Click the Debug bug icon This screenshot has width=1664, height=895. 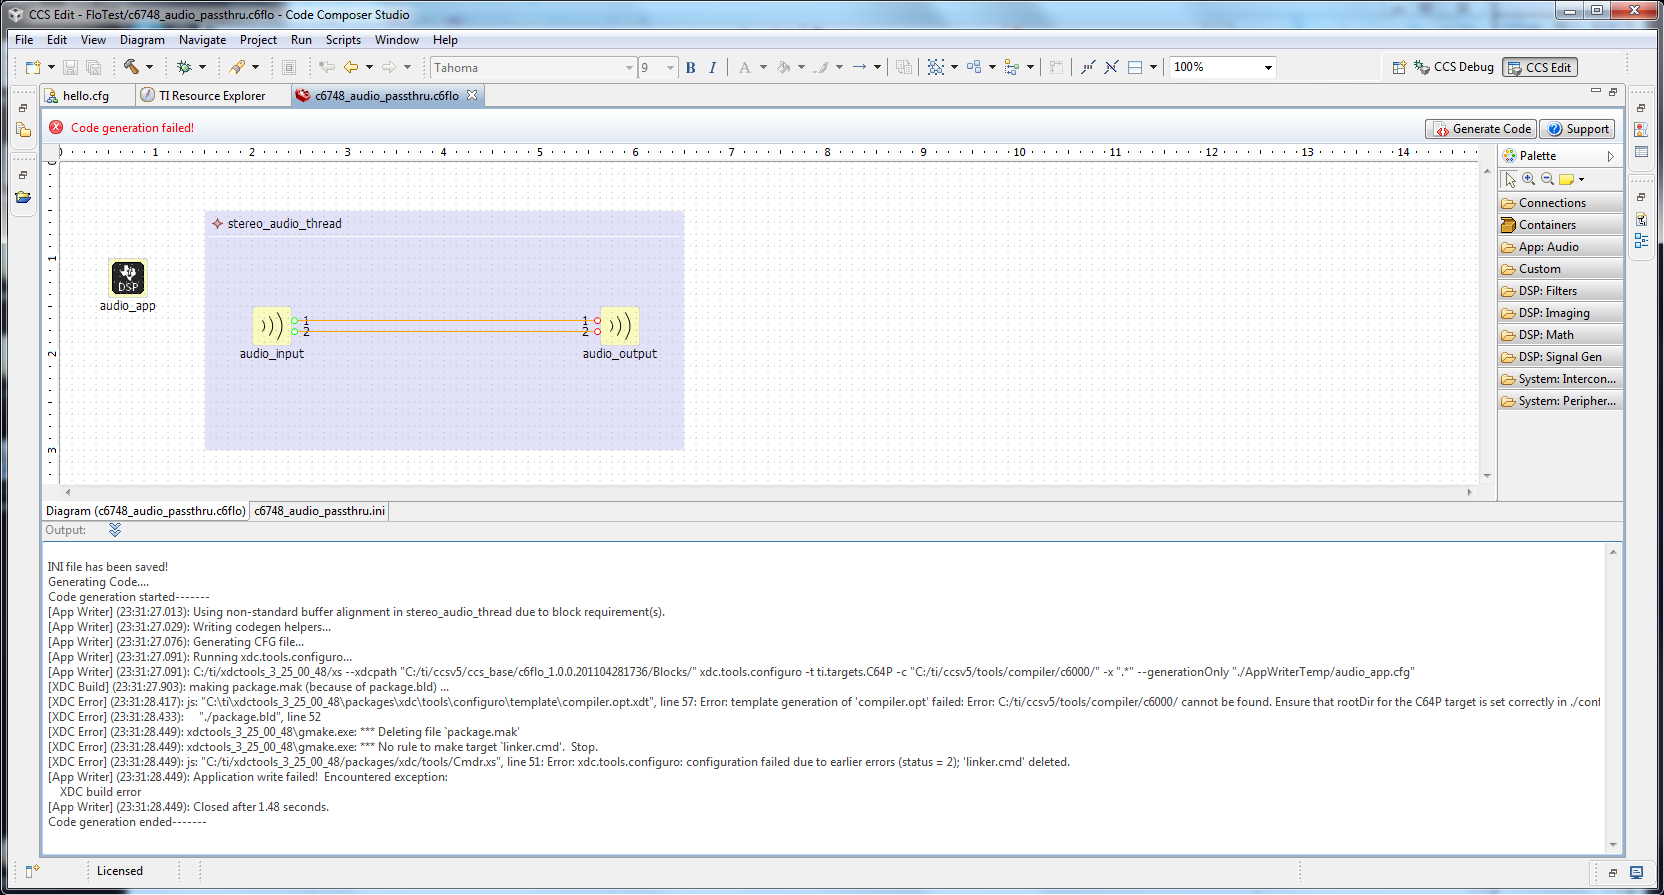click(184, 67)
